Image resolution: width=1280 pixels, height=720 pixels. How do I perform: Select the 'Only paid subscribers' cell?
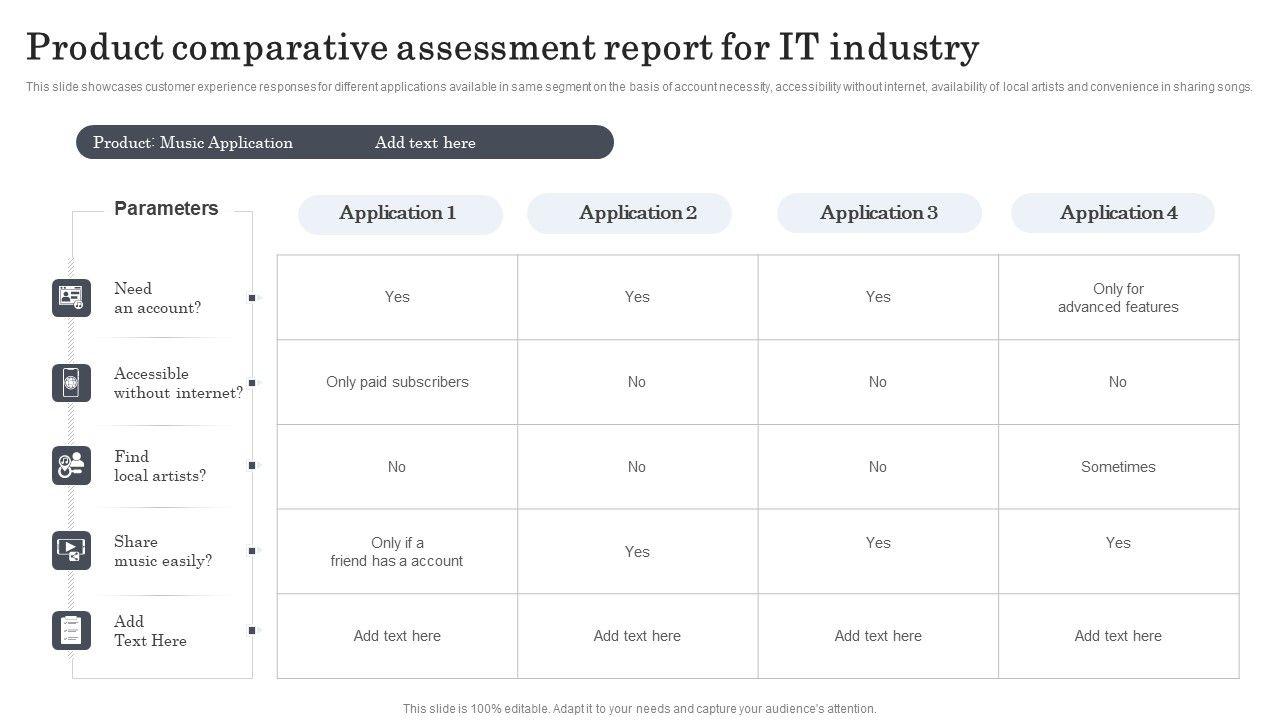(x=397, y=382)
